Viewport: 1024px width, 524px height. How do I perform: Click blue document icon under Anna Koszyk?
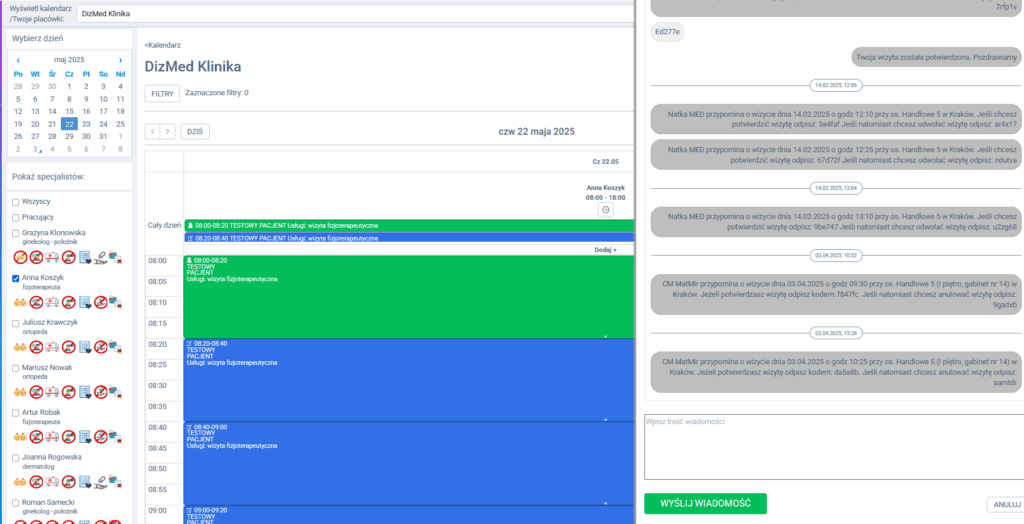pos(85,303)
